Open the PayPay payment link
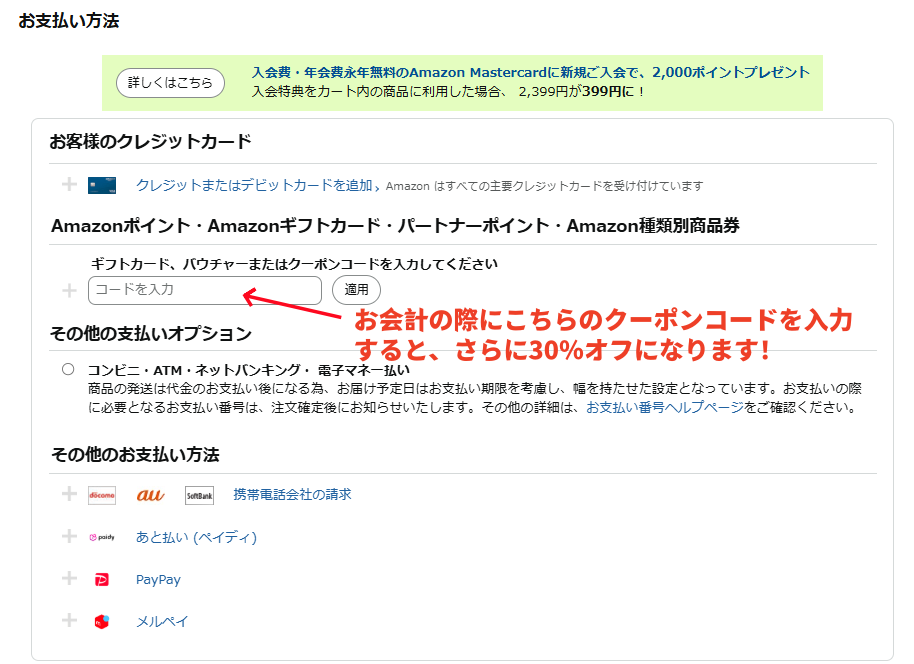 point(159,579)
